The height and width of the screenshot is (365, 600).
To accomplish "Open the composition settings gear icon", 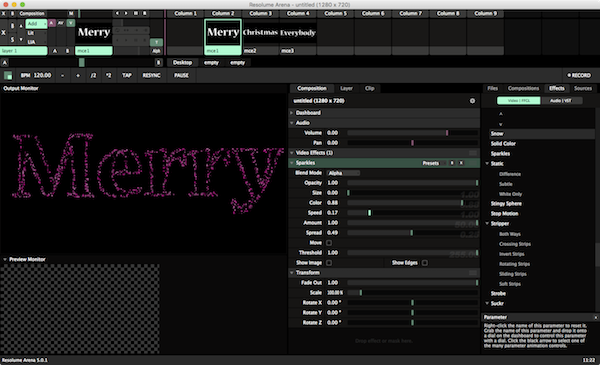I will pos(472,101).
